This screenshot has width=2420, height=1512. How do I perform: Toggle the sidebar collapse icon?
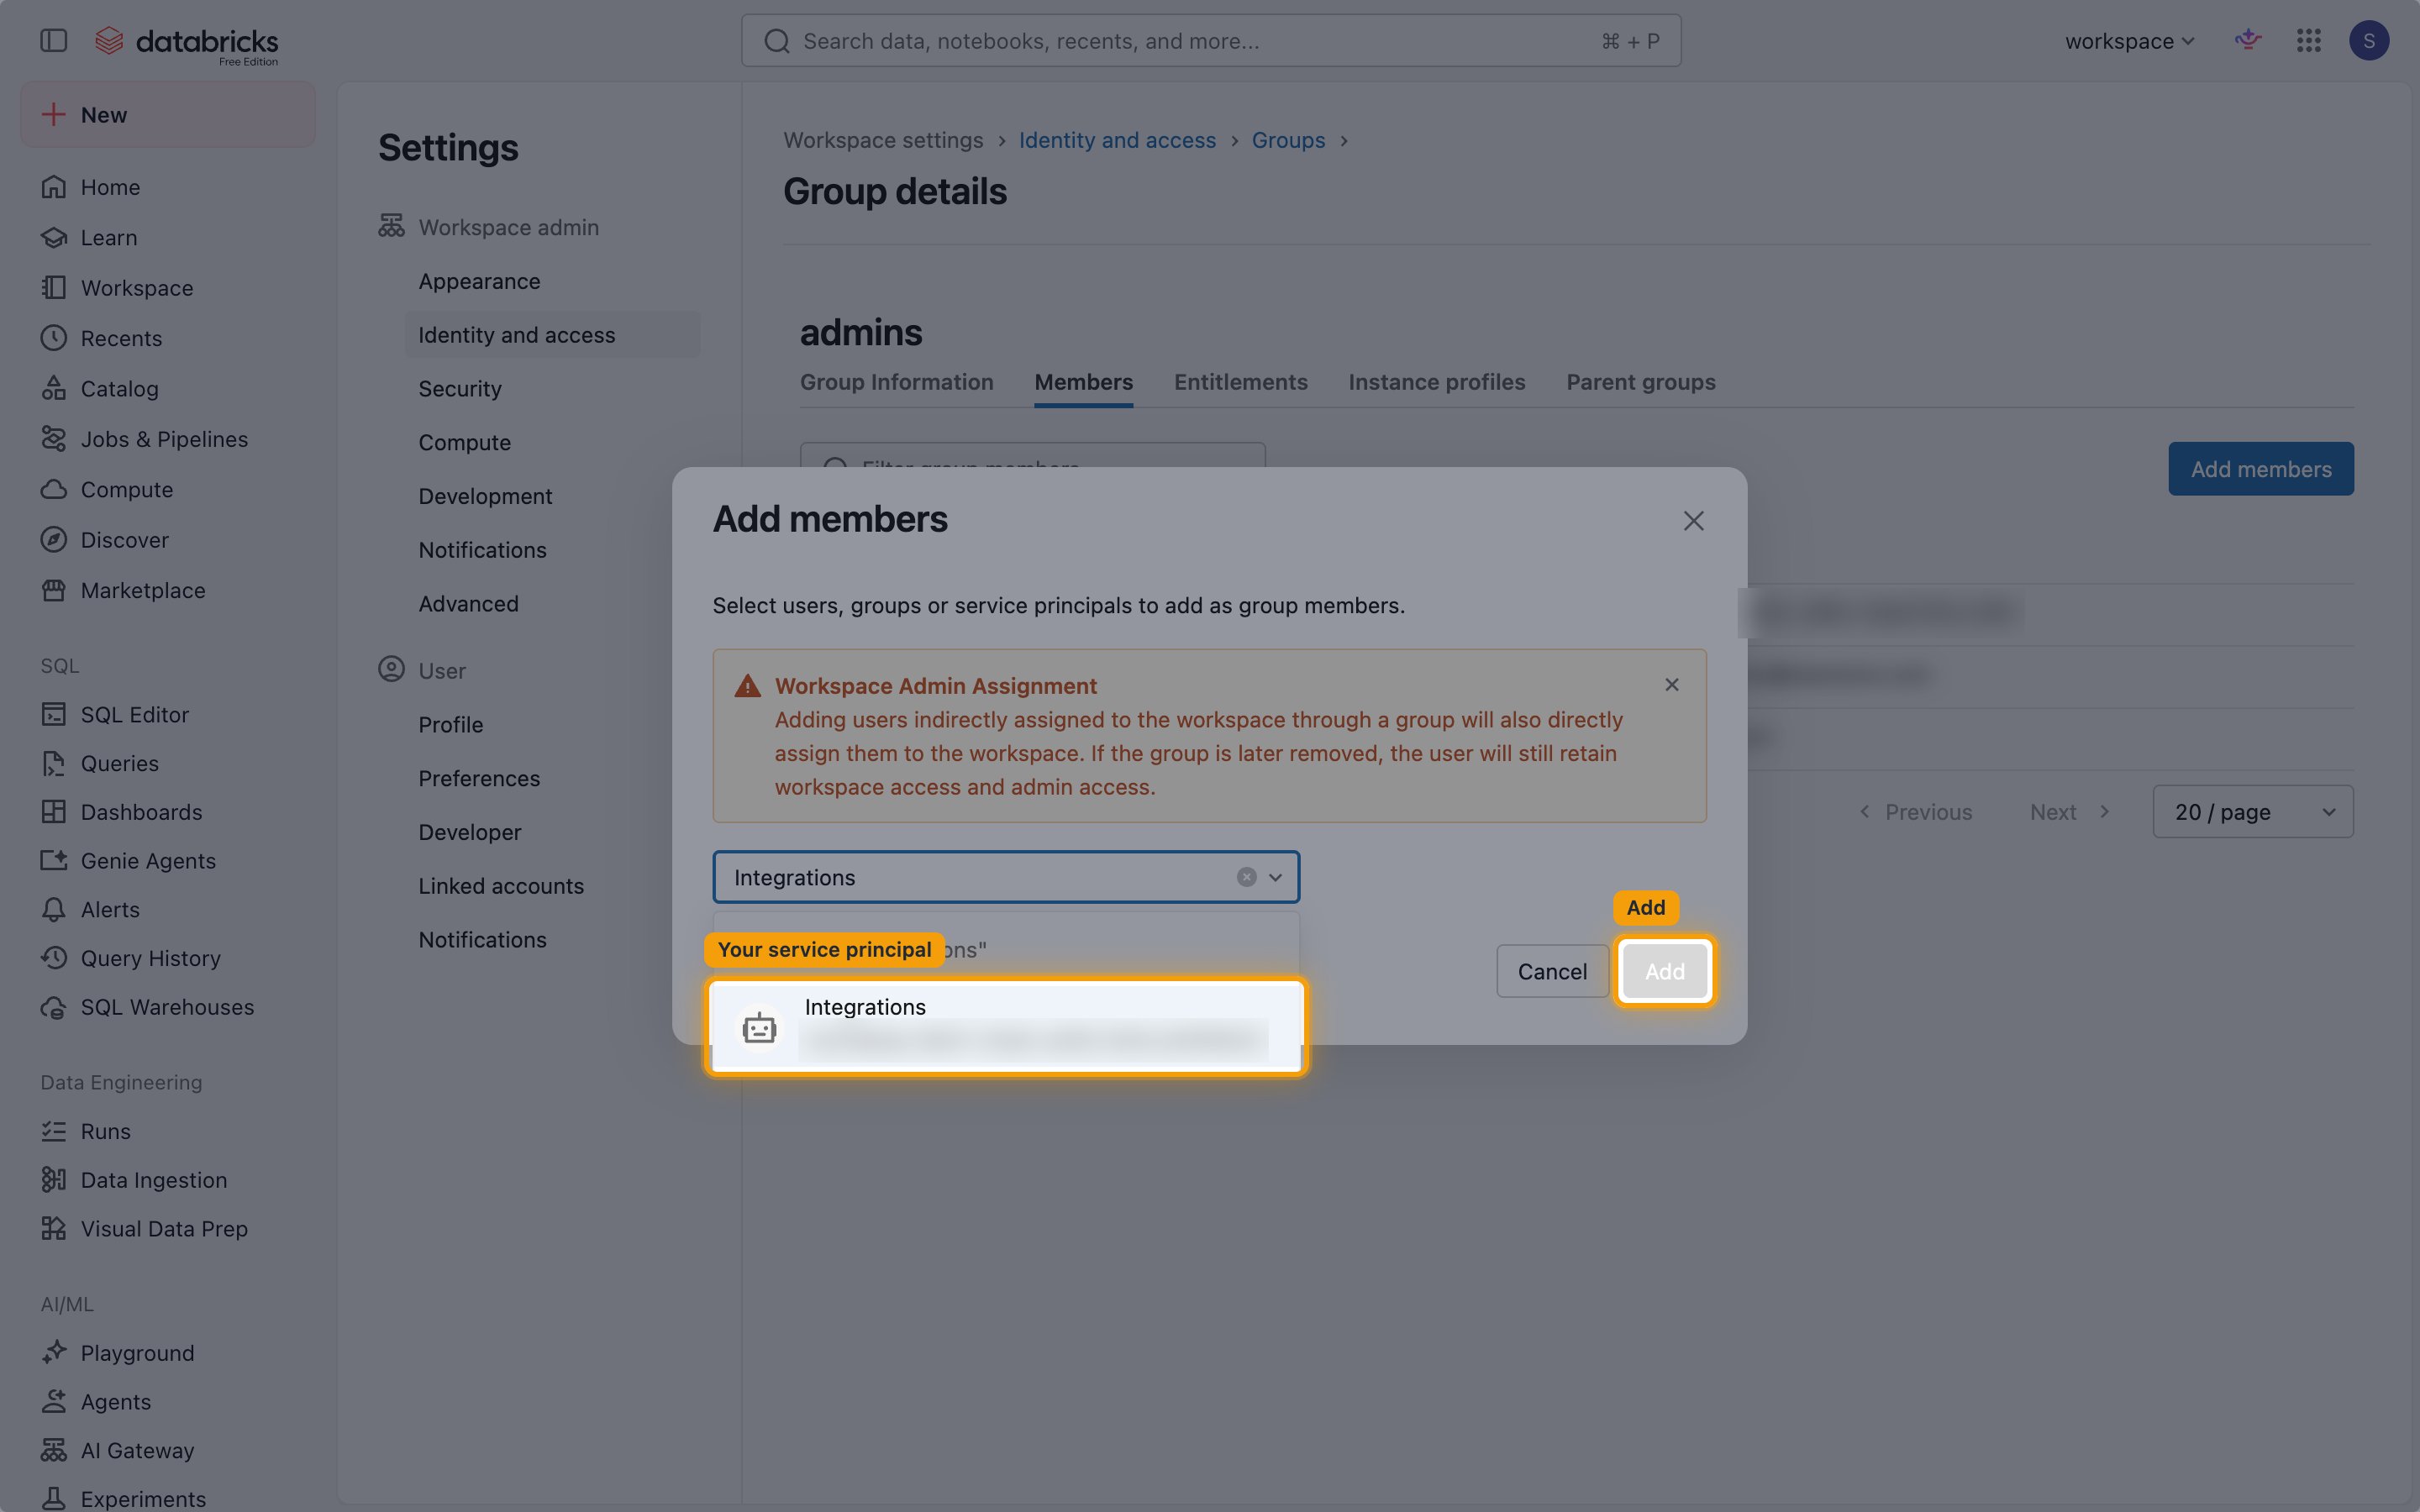click(x=53, y=40)
